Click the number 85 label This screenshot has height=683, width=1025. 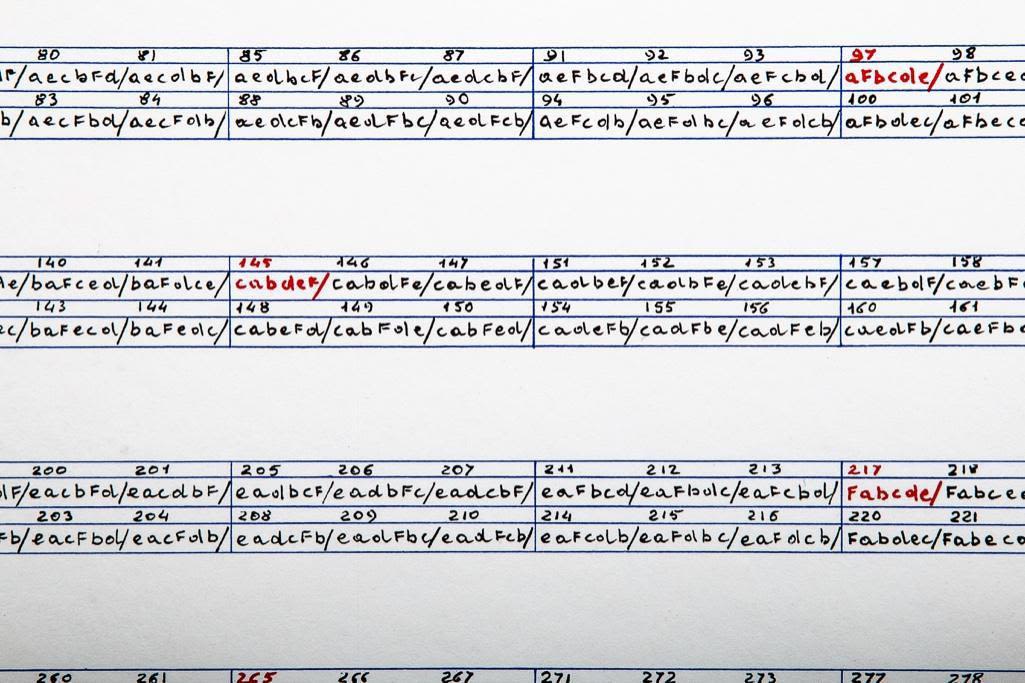coord(252,55)
